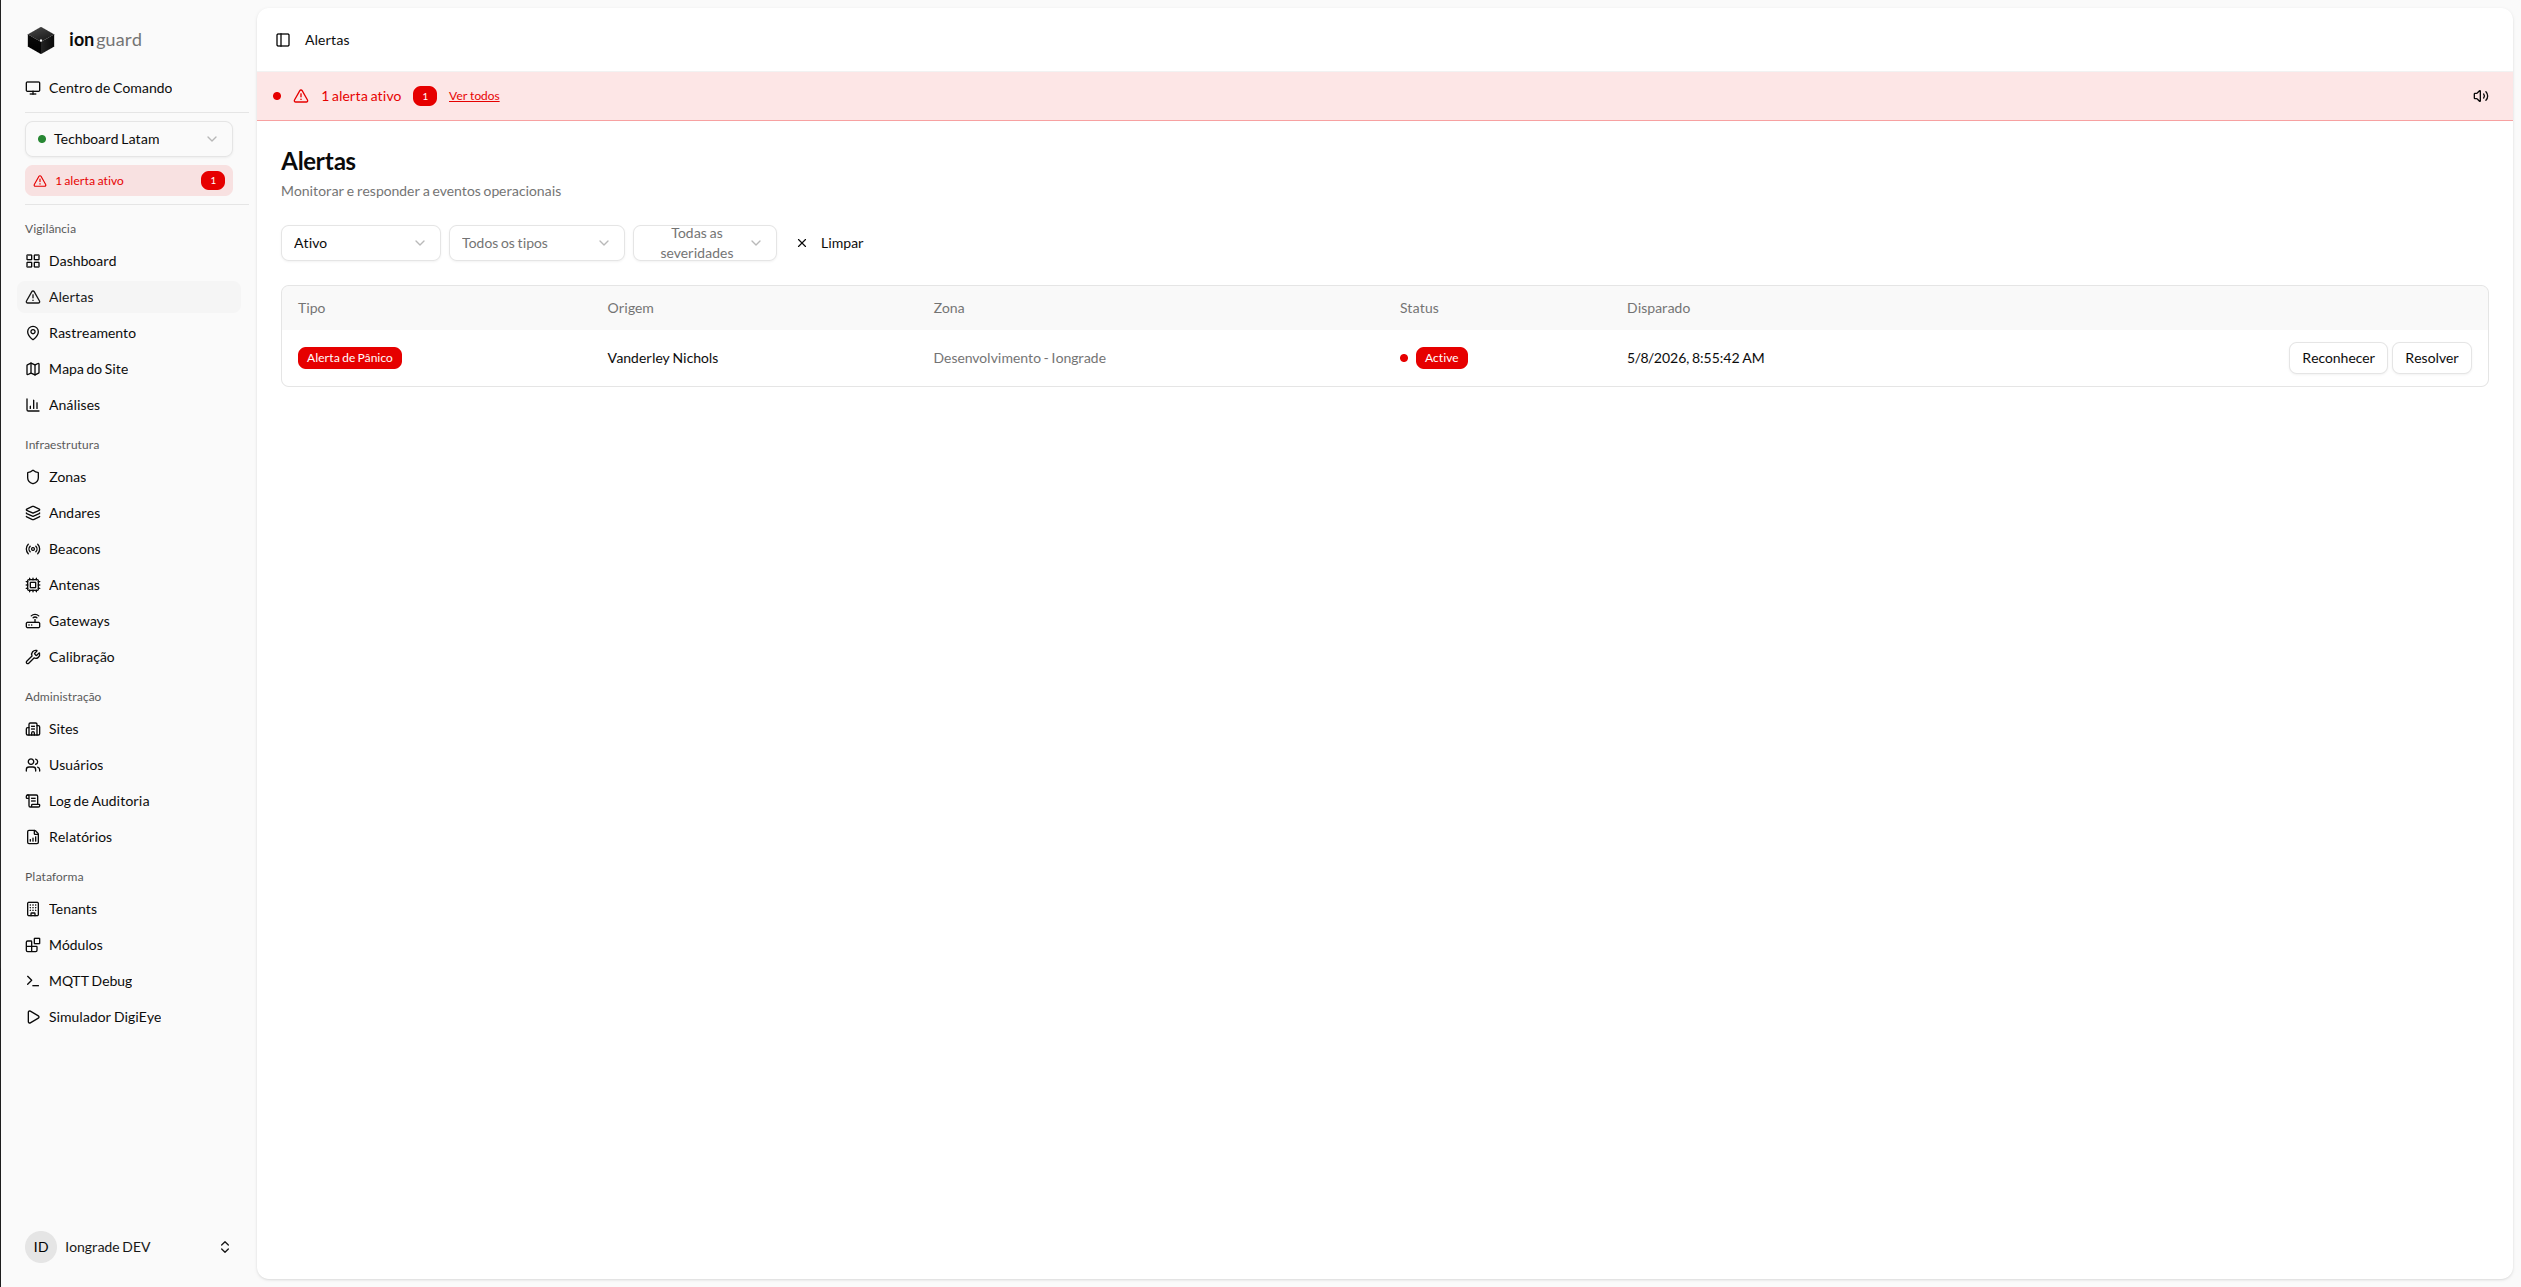2521x1287 pixels.
Task: Click the Alerta de Pânico tag
Action: tap(349, 358)
